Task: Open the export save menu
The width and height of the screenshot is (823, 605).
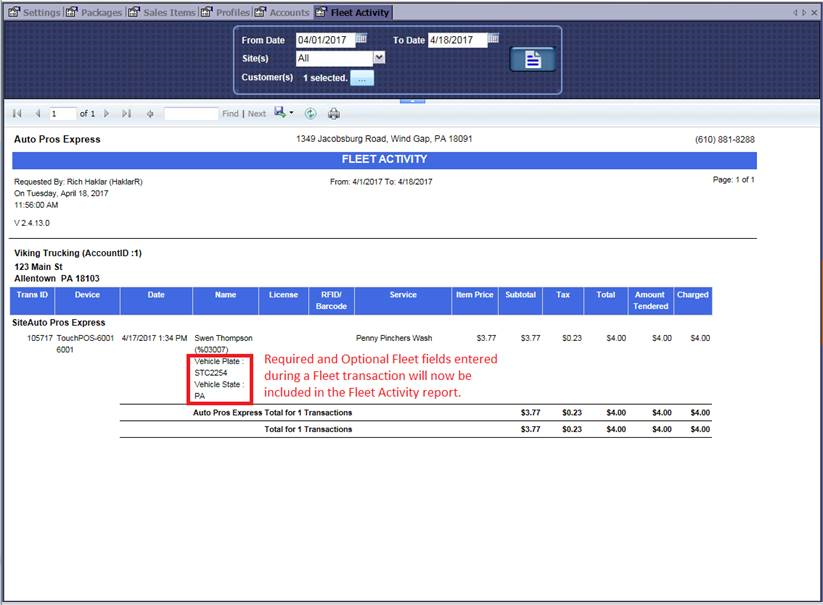Action: click(283, 113)
